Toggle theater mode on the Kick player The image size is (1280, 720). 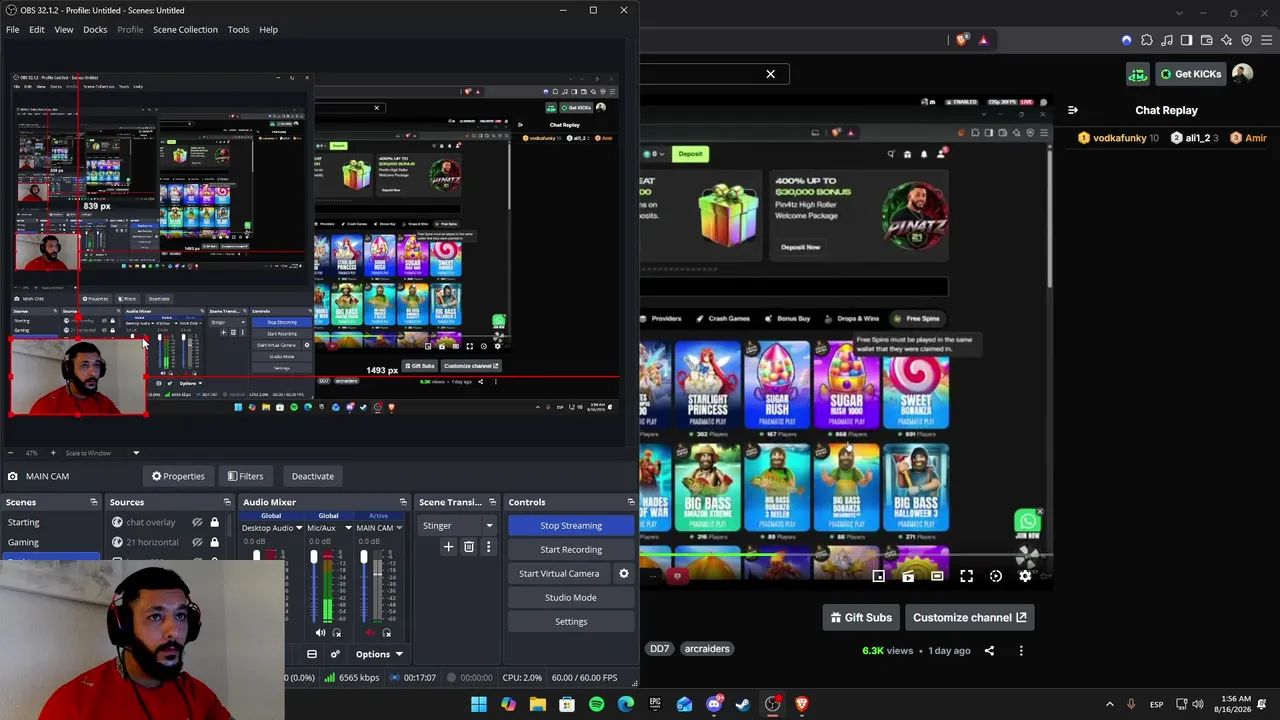coord(937,576)
